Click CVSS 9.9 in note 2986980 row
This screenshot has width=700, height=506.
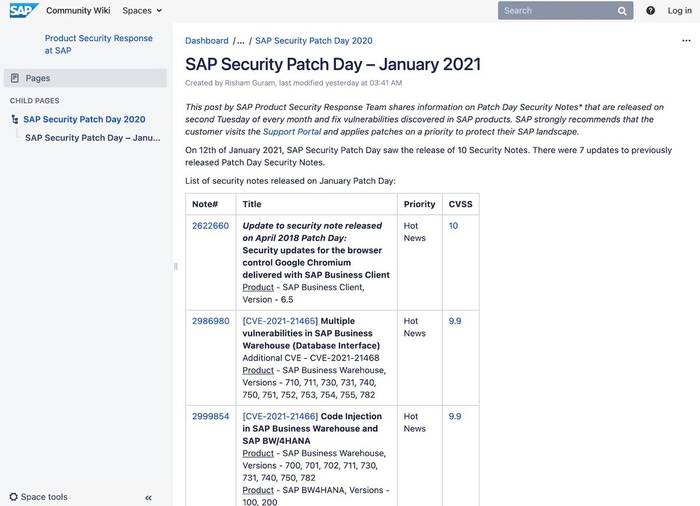[455, 321]
